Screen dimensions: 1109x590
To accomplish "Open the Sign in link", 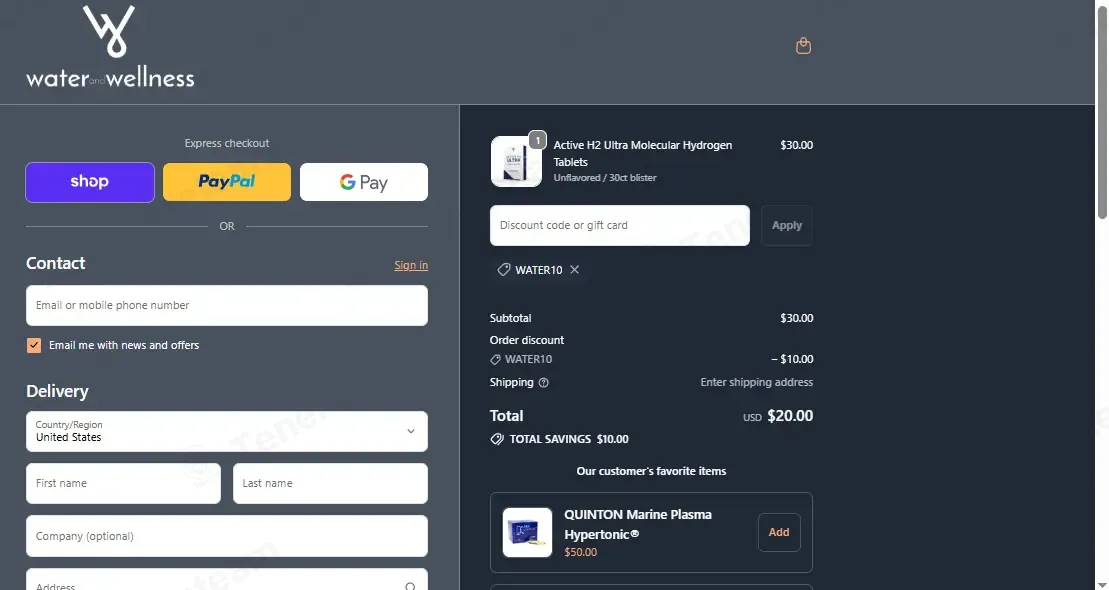I will 411,265.
